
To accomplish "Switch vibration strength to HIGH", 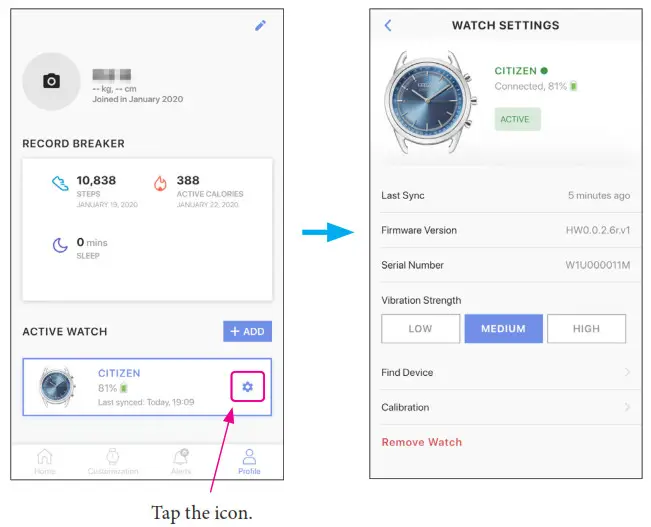I will (x=586, y=328).
